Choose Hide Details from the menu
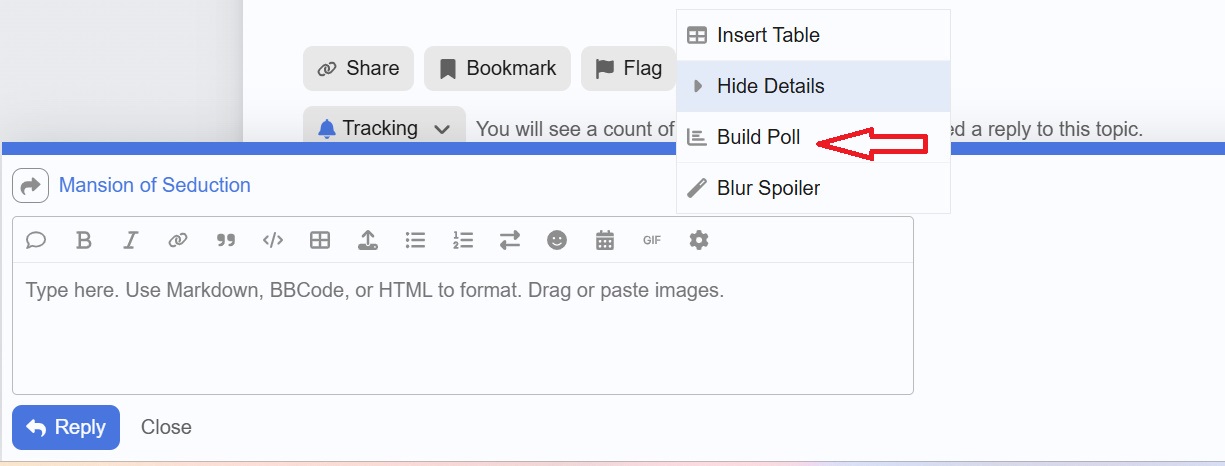 [x=770, y=86]
